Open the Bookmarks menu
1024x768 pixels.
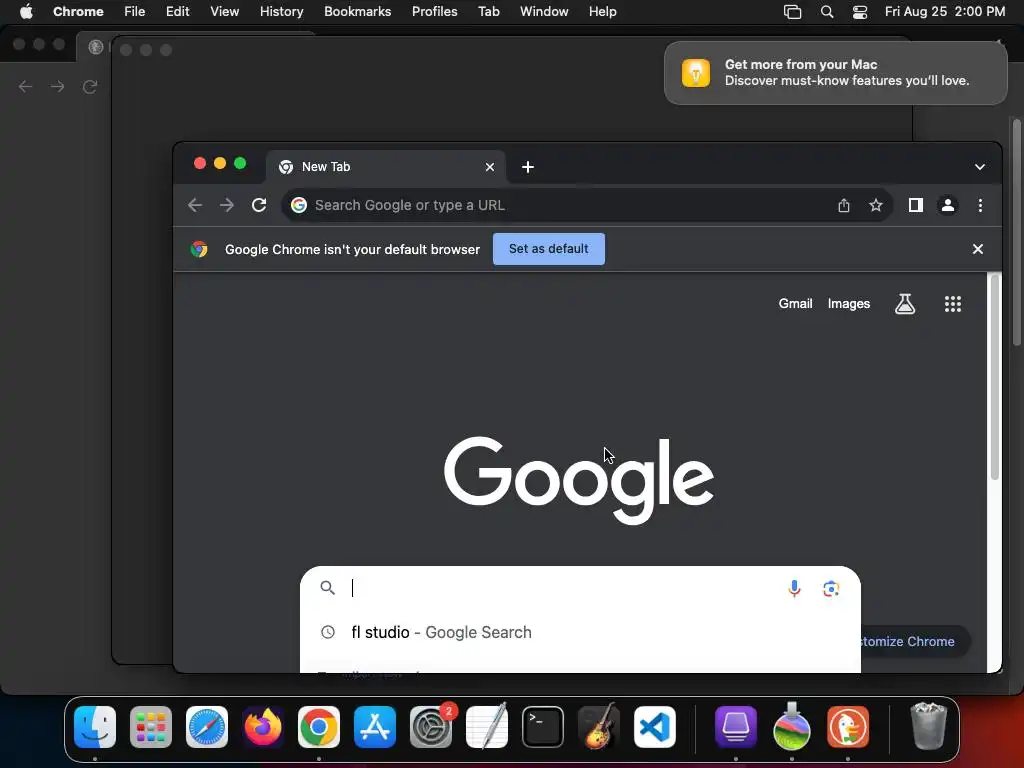click(357, 11)
